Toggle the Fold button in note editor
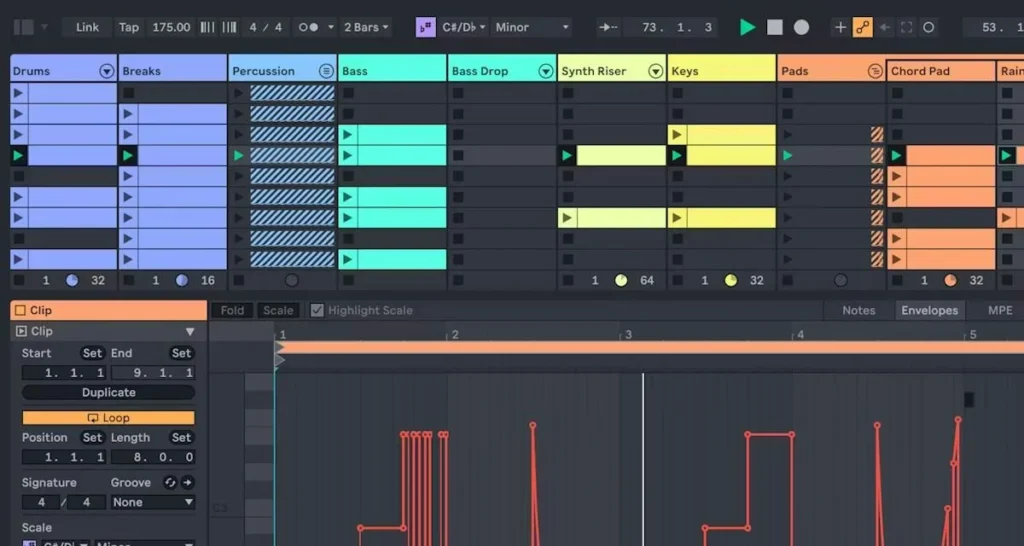Viewport: 1024px width, 546px height. coord(232,310)
